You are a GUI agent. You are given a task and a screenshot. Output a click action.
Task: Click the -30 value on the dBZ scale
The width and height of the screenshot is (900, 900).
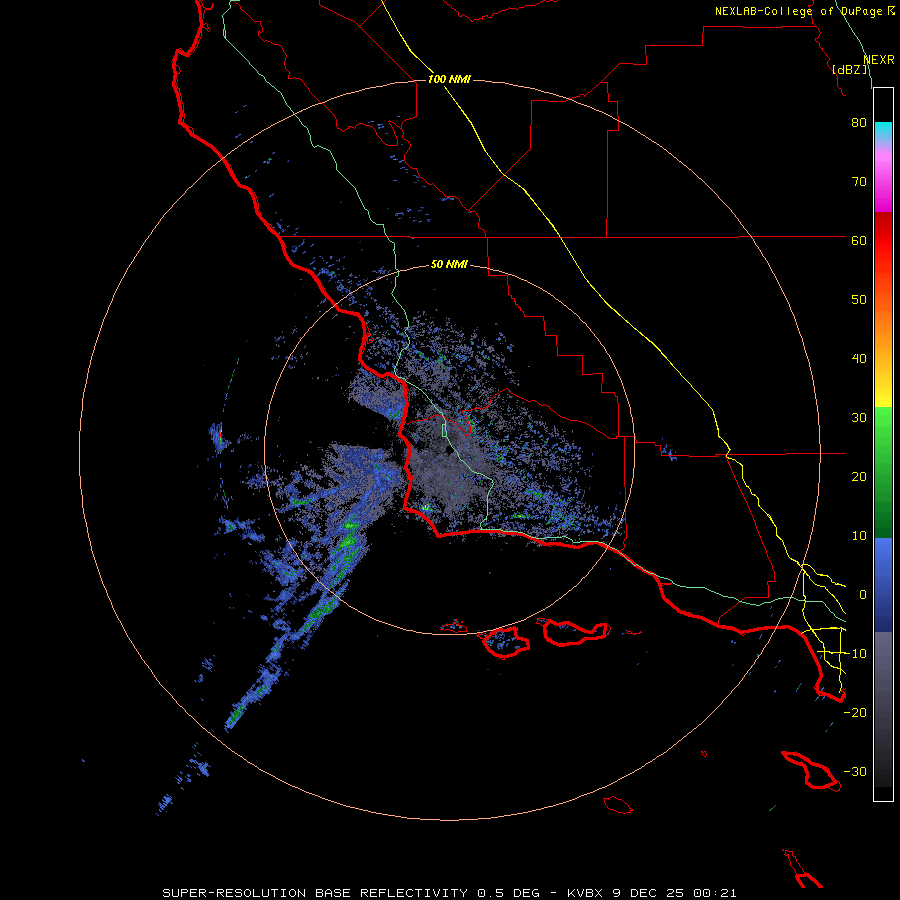pos(855,771)
